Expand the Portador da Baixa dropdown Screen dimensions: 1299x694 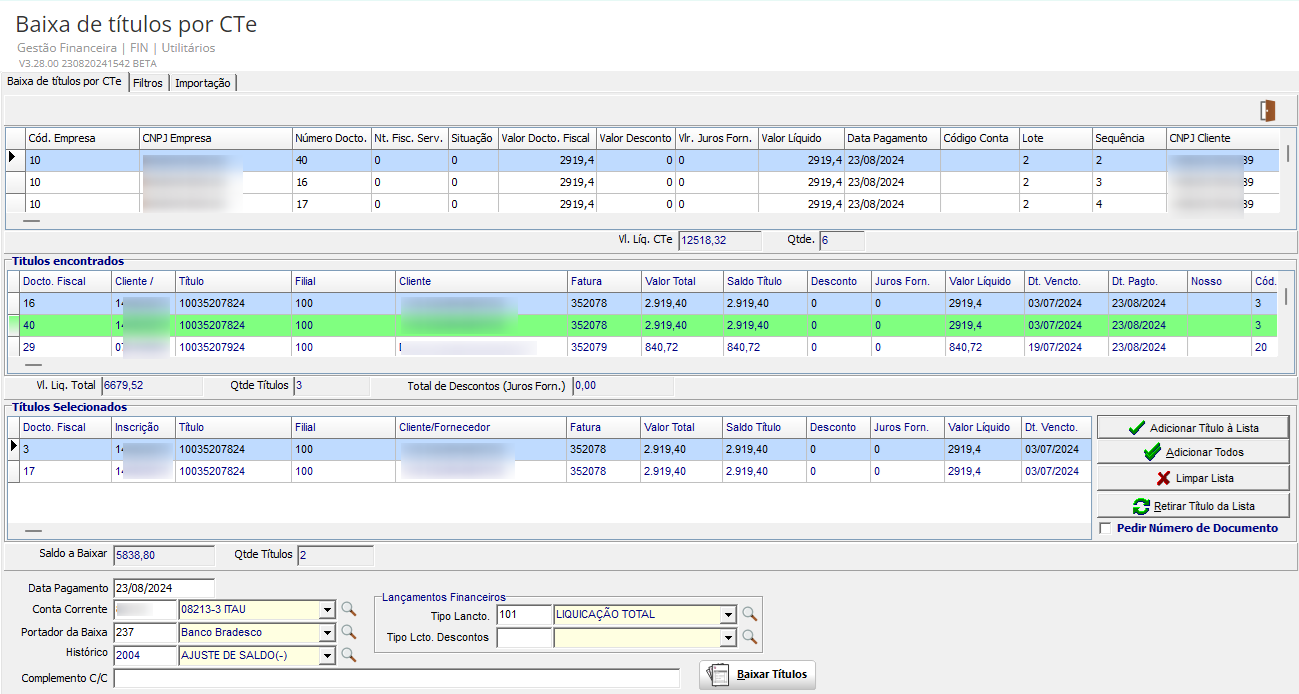[x=327, y=633]
